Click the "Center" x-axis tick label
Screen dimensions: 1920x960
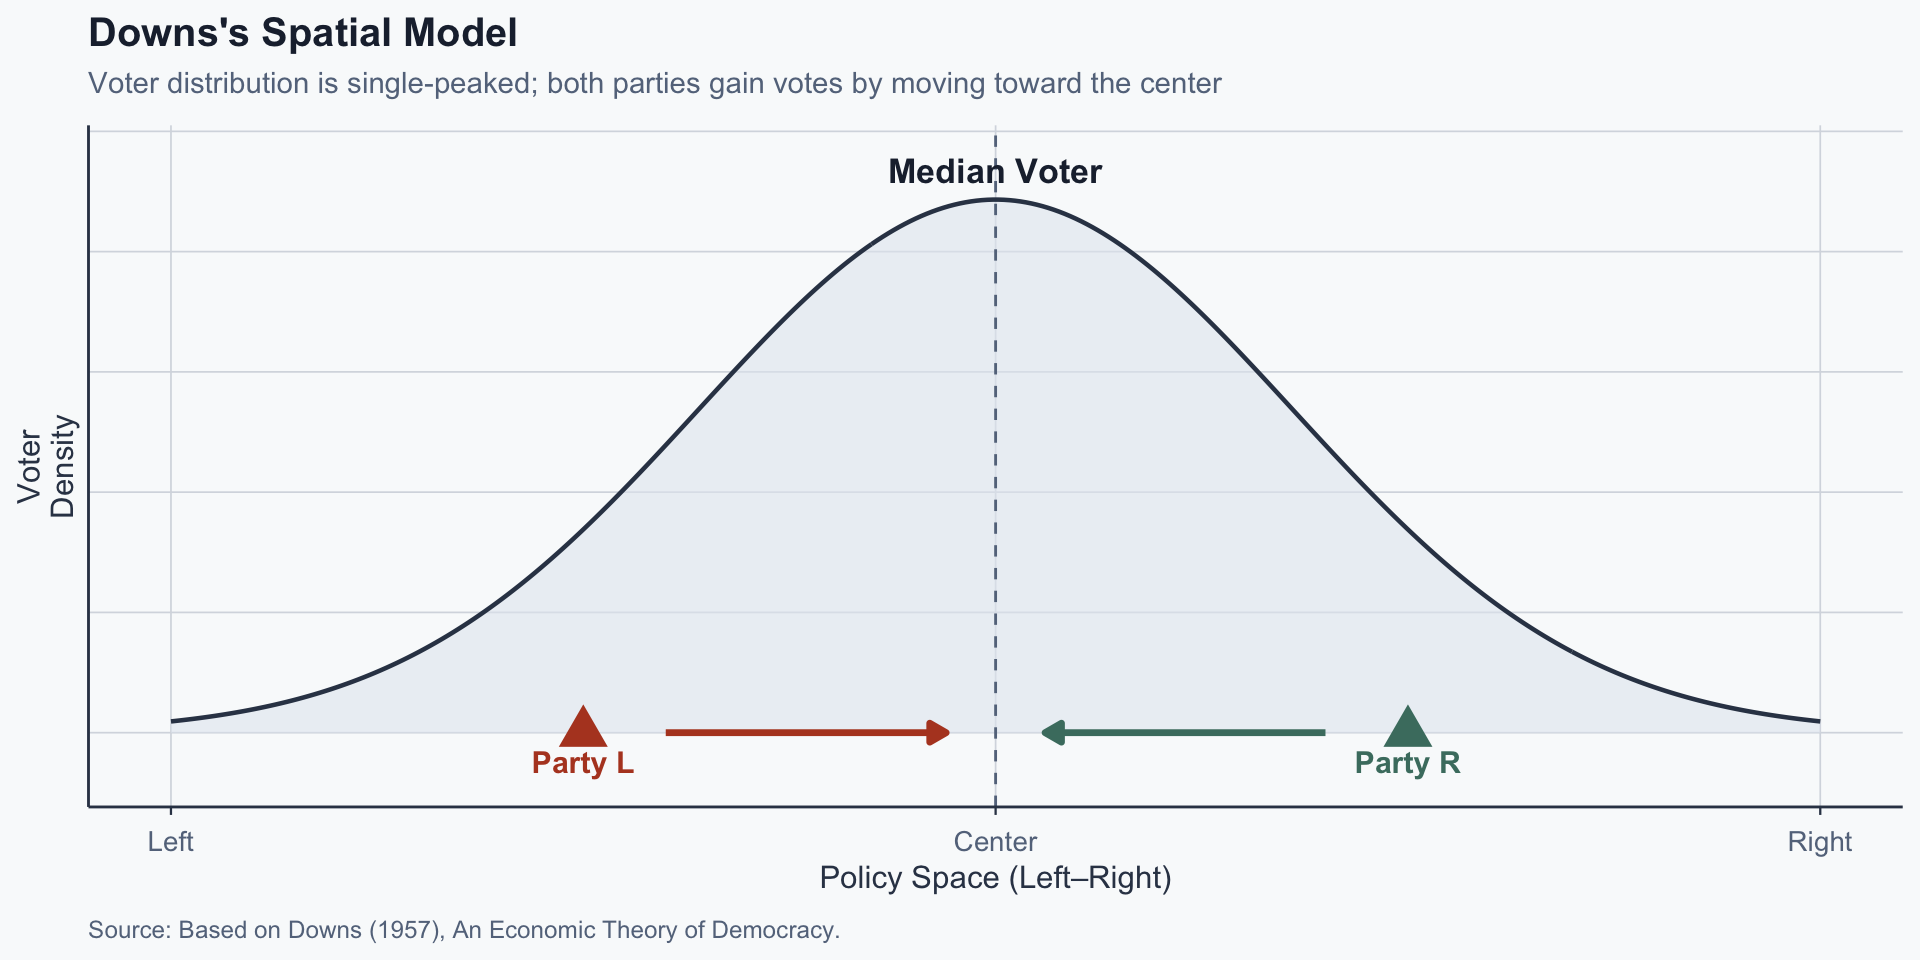pos(995,842)
